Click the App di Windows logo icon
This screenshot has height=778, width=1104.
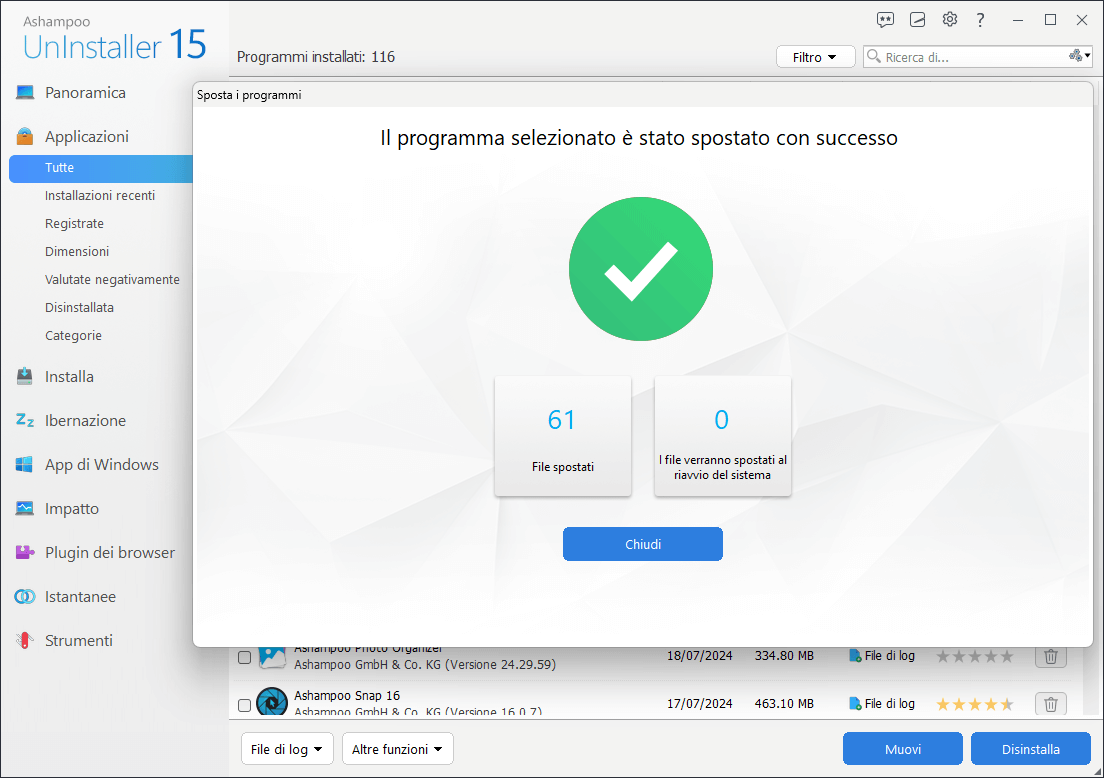coord(25,465)
